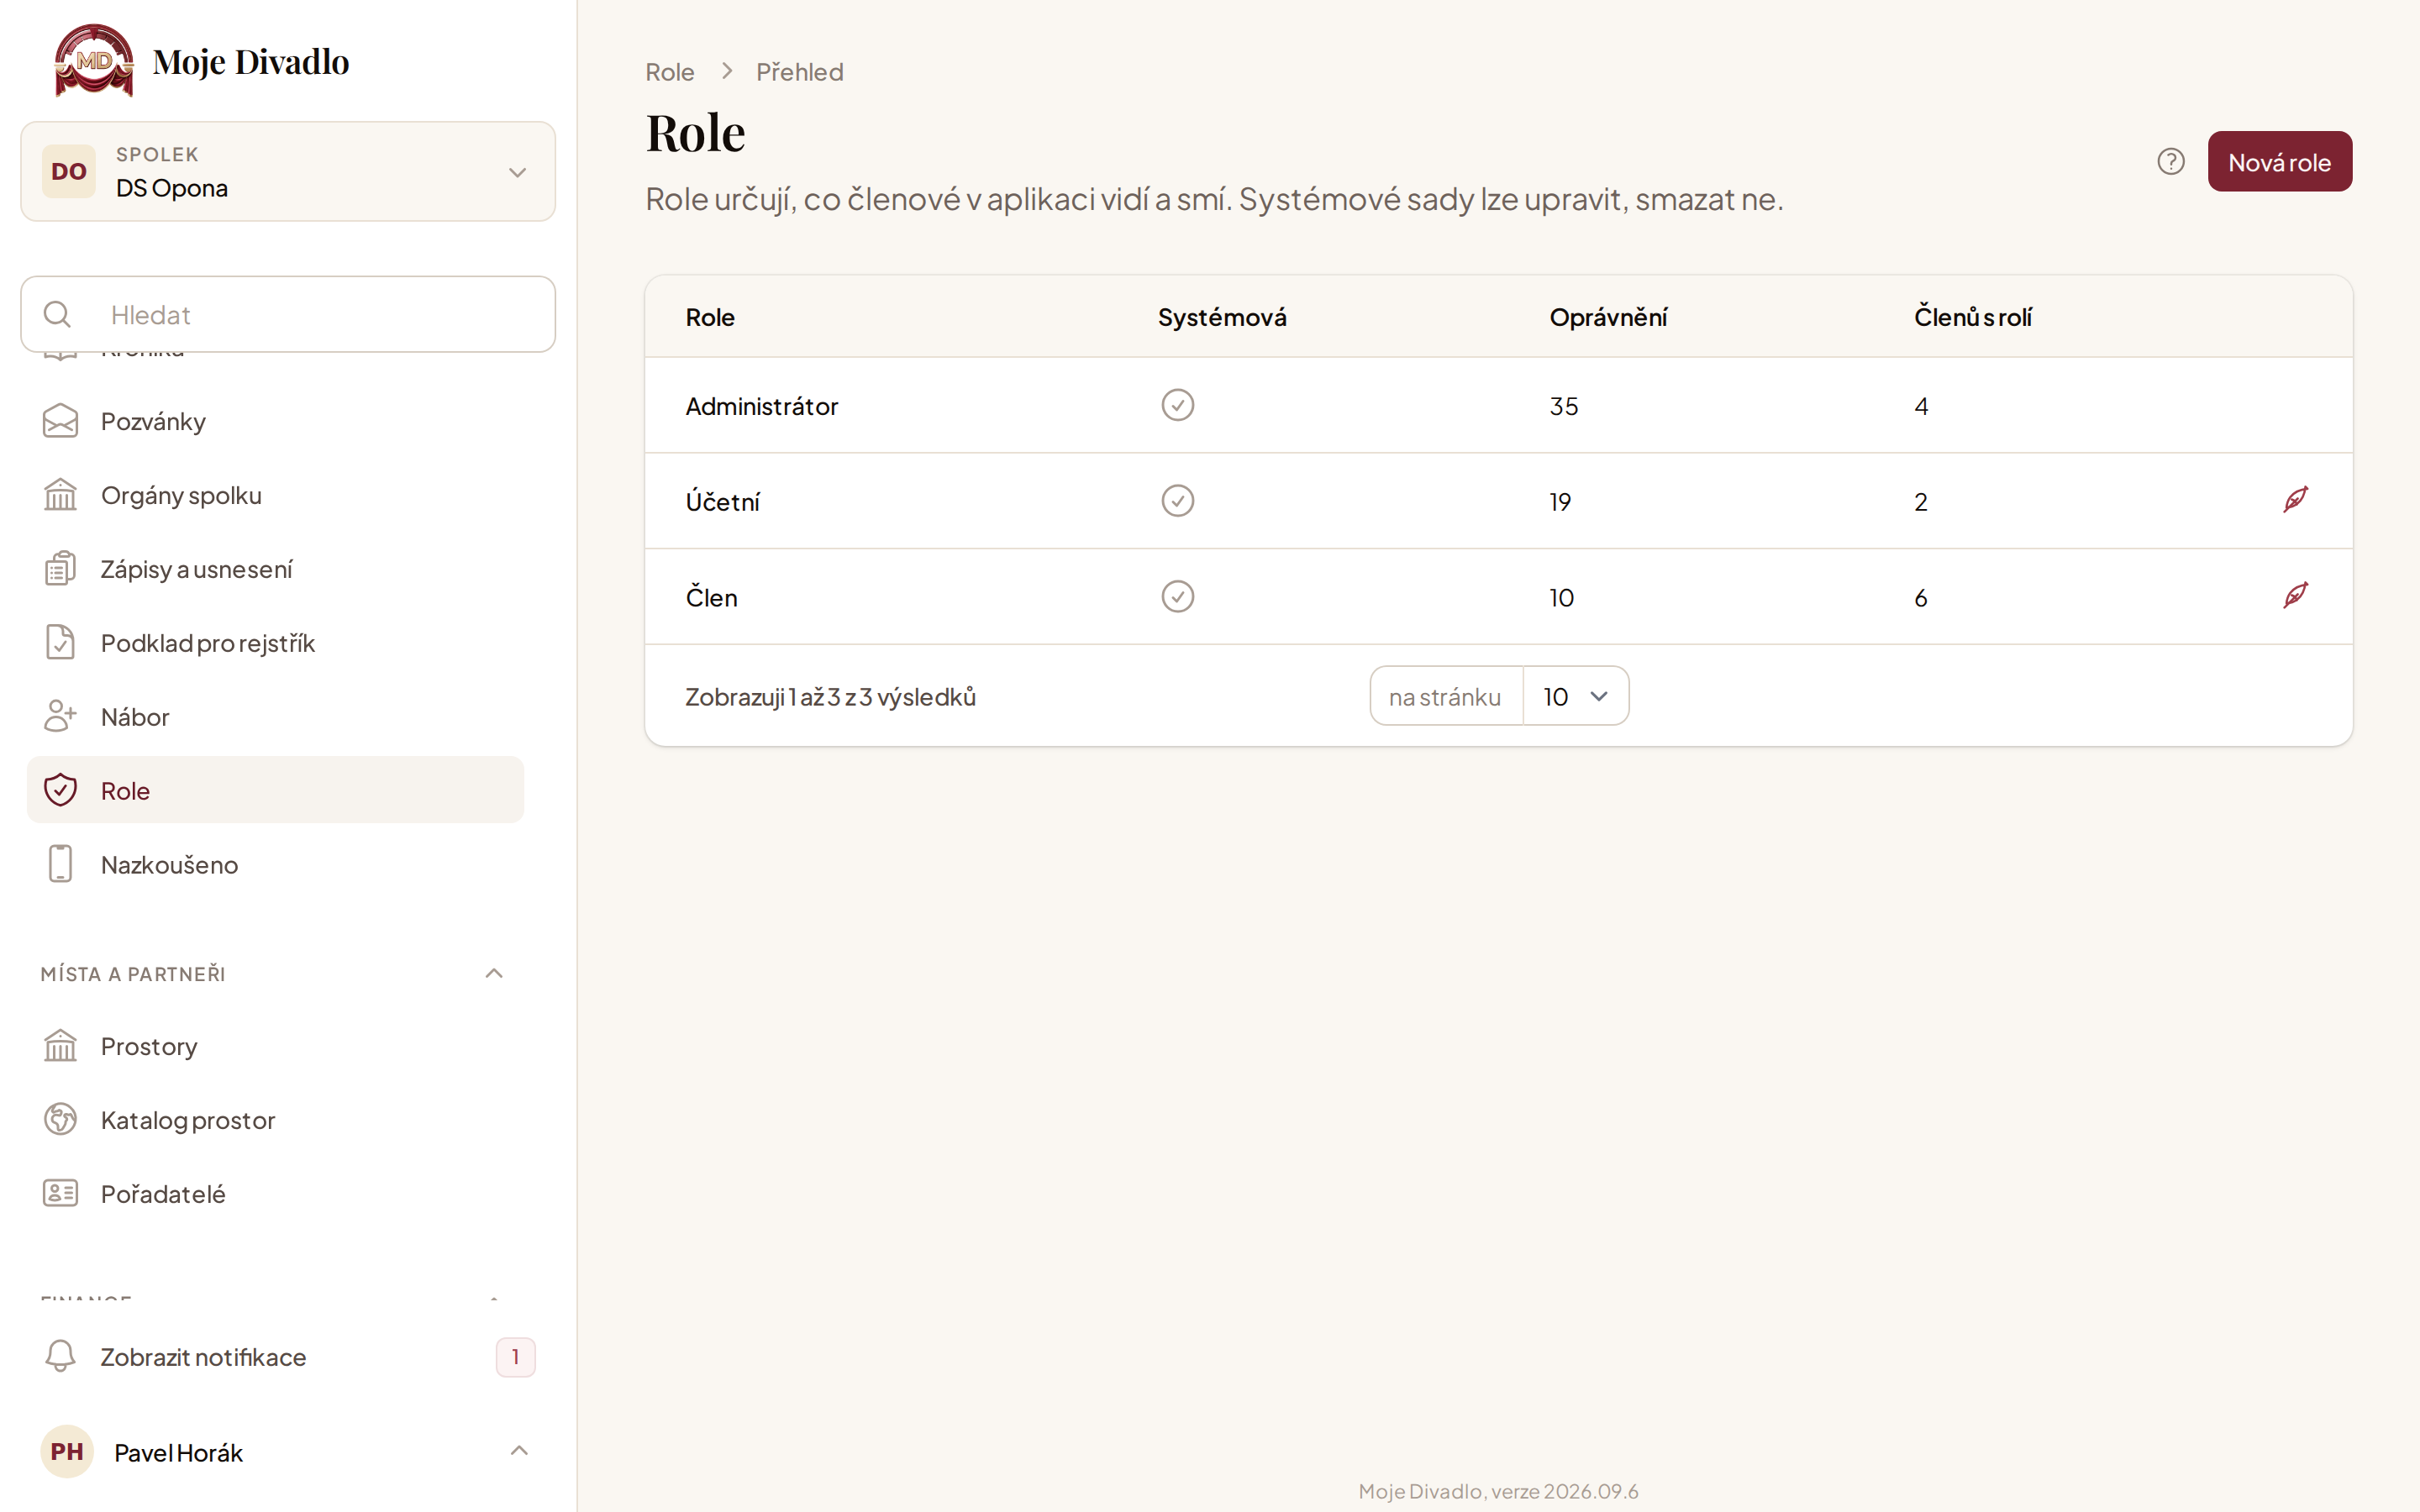Click the Zápisy a usnesení clipboard icon
Image resolution: width=2420 pixels, height=1512 pixels.
[x=60, y=569]
